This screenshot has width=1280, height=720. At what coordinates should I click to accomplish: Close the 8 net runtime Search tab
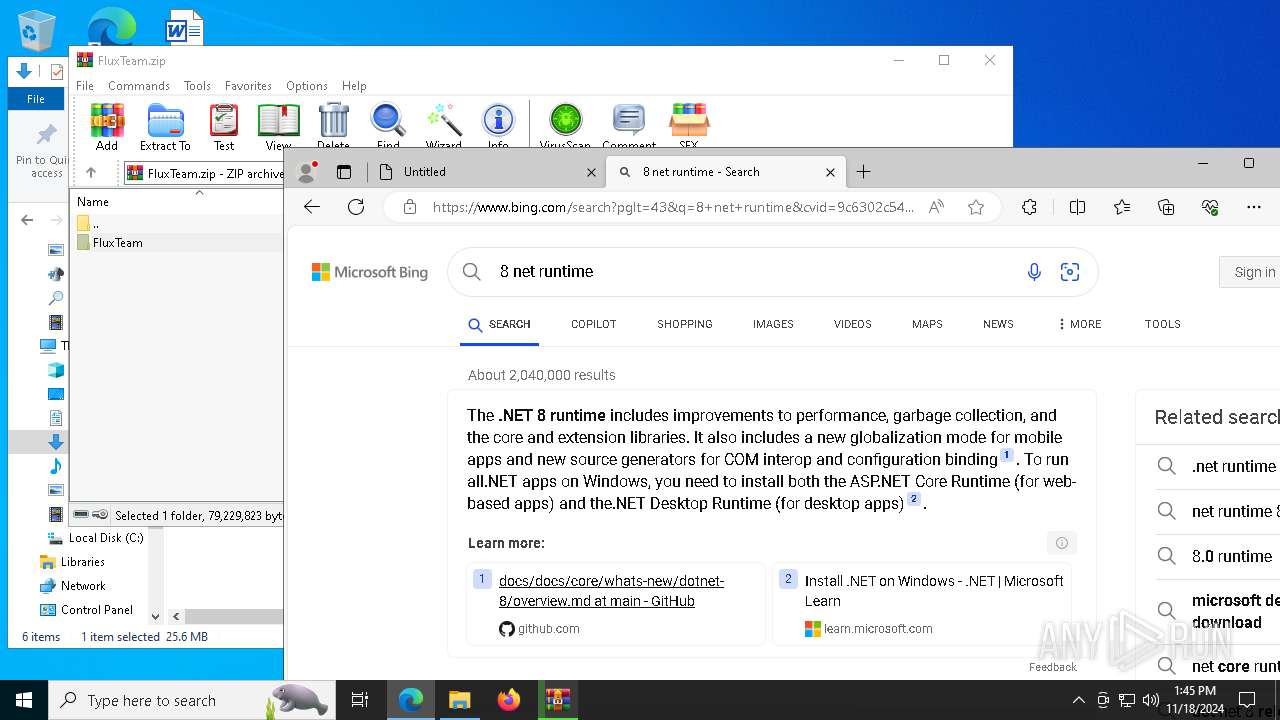tap(830, 172)
